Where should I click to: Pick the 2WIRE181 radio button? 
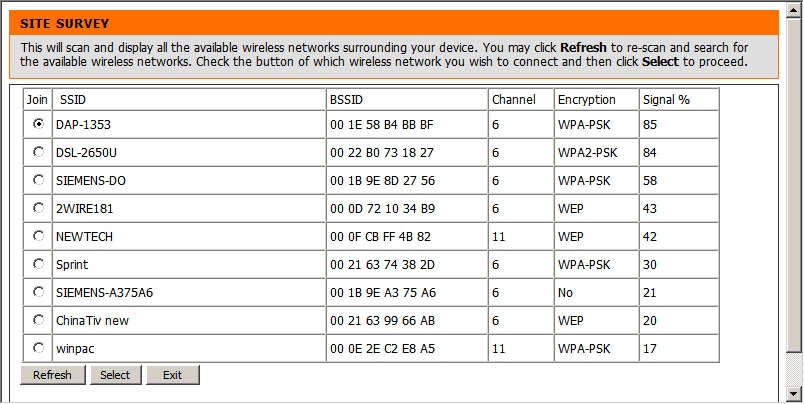pyautogui.click(x=38, y=208)
